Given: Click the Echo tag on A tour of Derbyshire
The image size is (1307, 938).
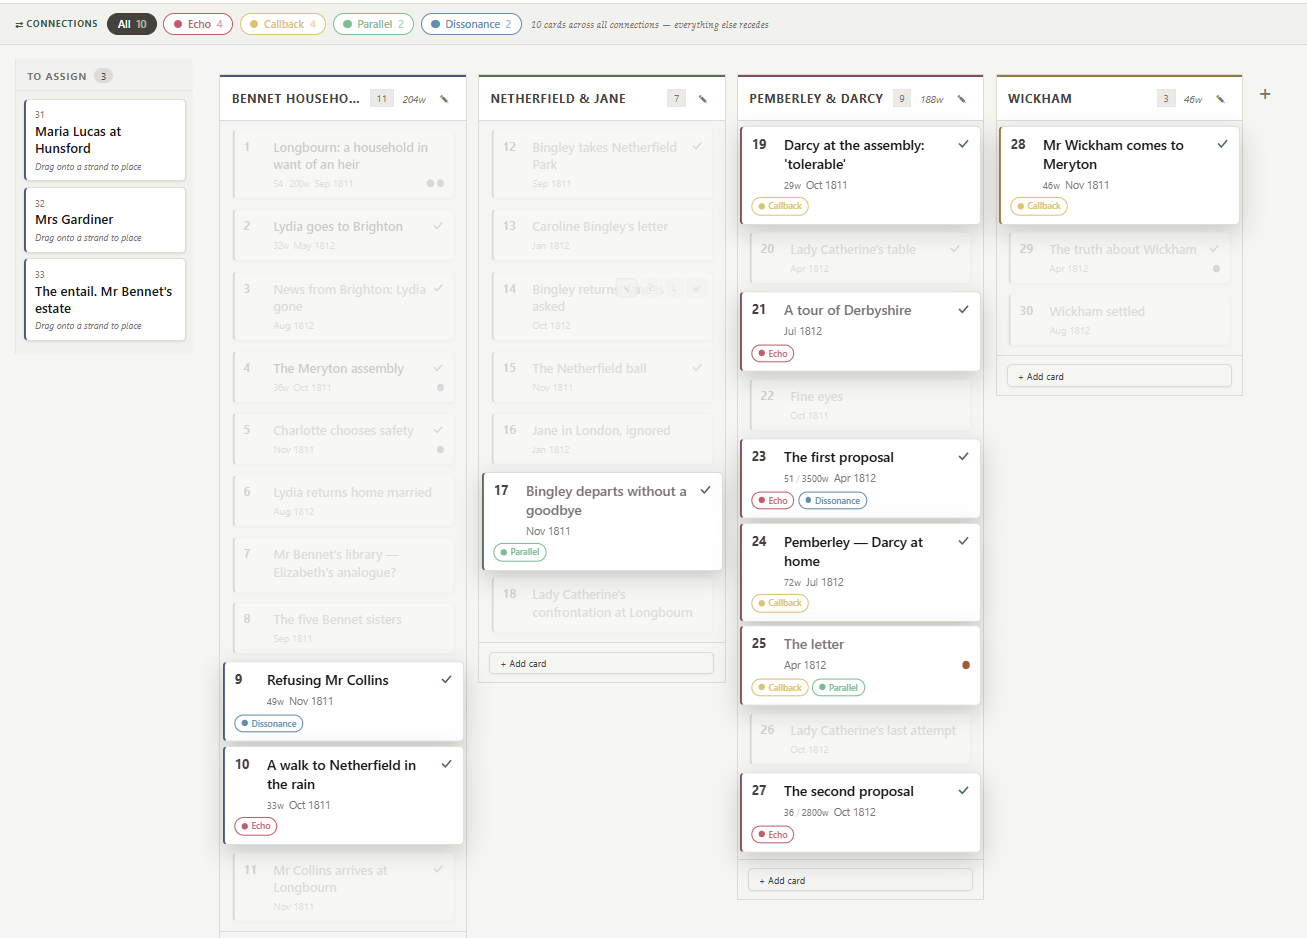Looking at the screenshot, I should click(x=773, y=353).
